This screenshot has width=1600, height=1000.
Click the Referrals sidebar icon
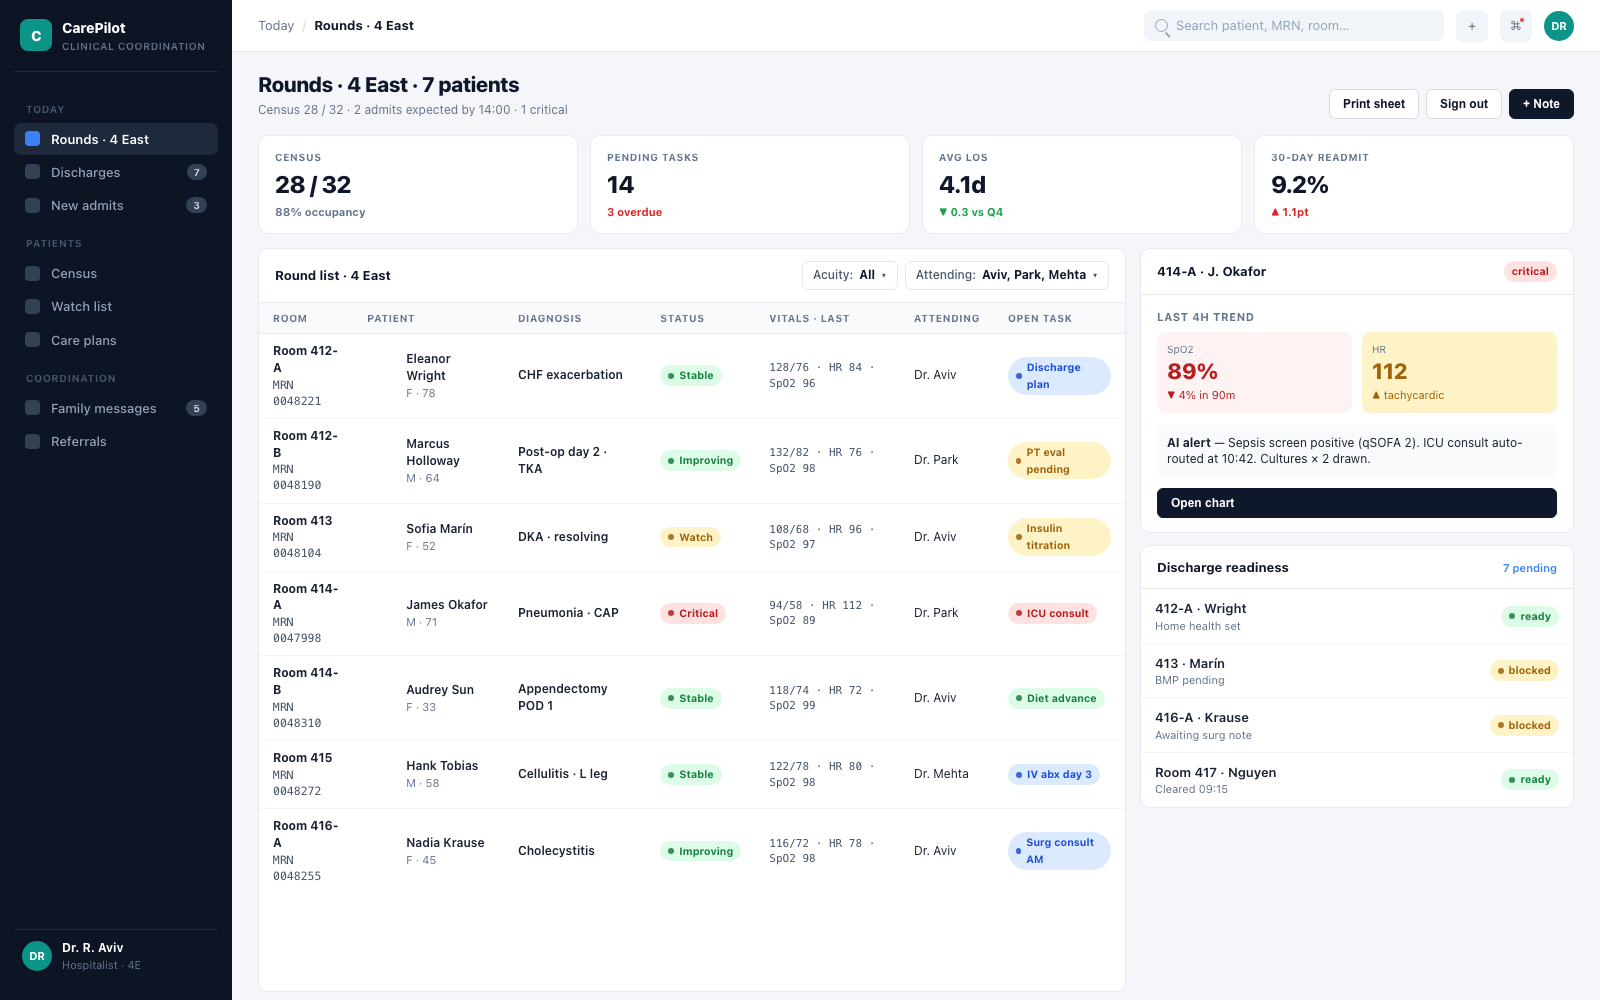click(33, 441)
